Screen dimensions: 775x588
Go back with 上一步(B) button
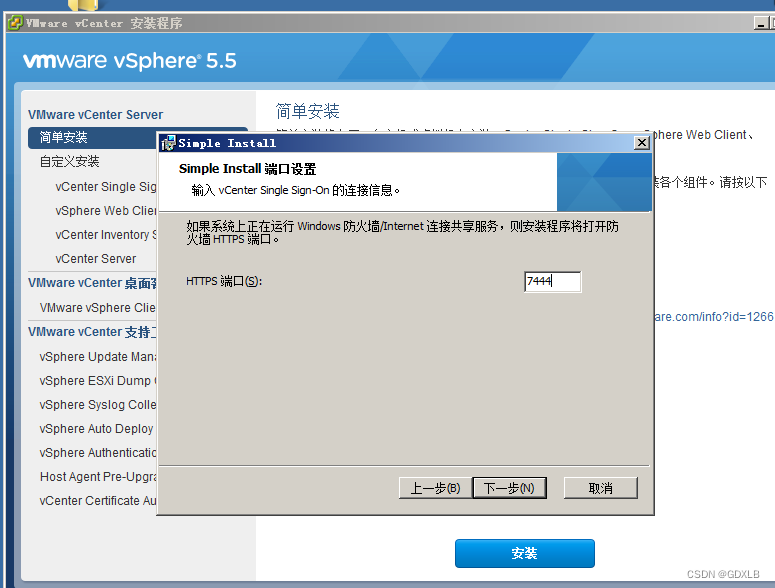435,488
